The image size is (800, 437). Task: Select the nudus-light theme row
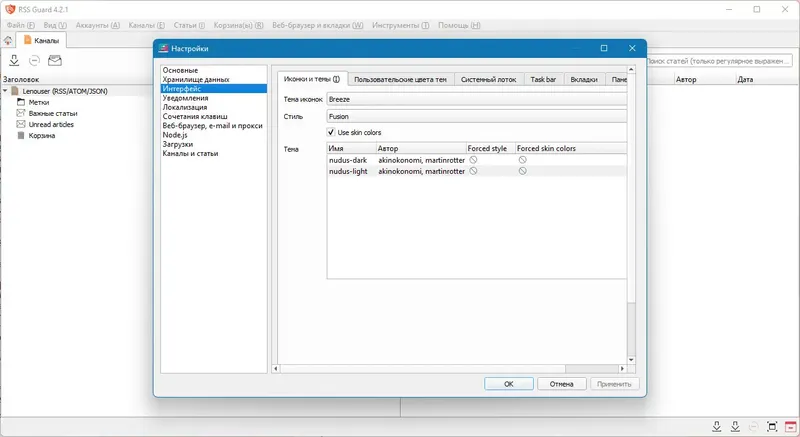(x=477, y=171)
